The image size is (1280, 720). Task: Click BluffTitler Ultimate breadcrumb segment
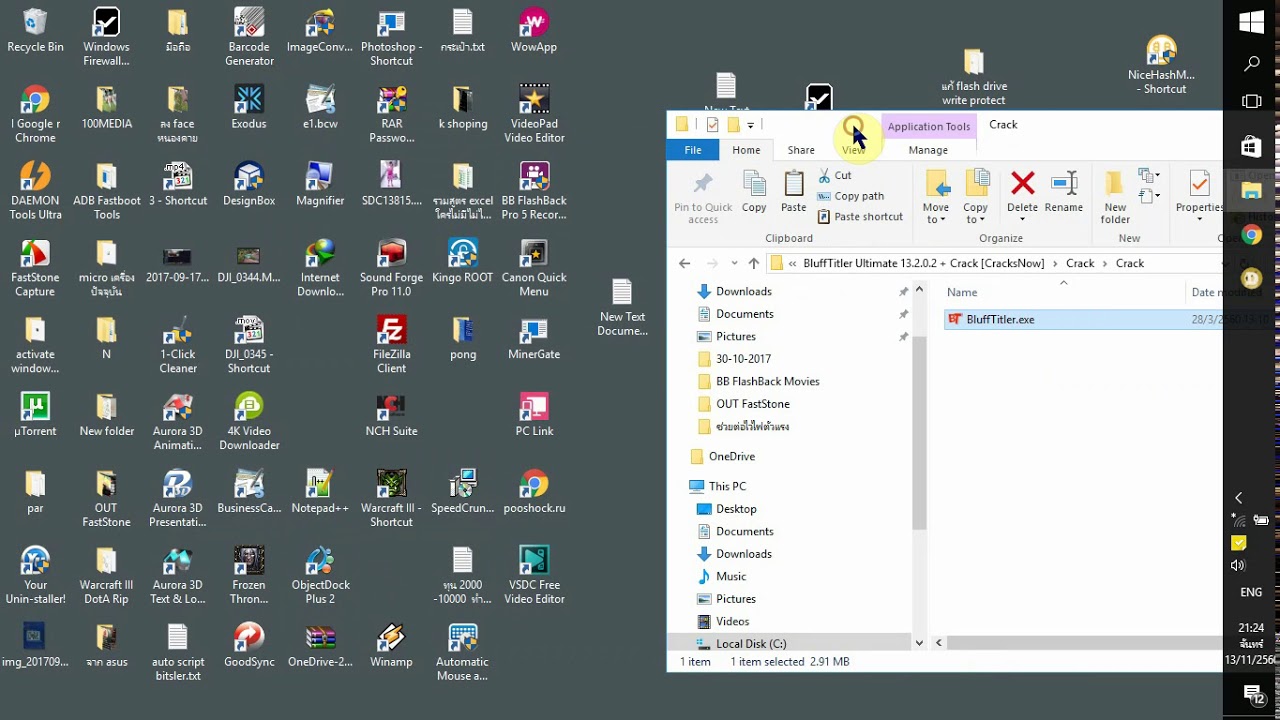coord(923,264)
